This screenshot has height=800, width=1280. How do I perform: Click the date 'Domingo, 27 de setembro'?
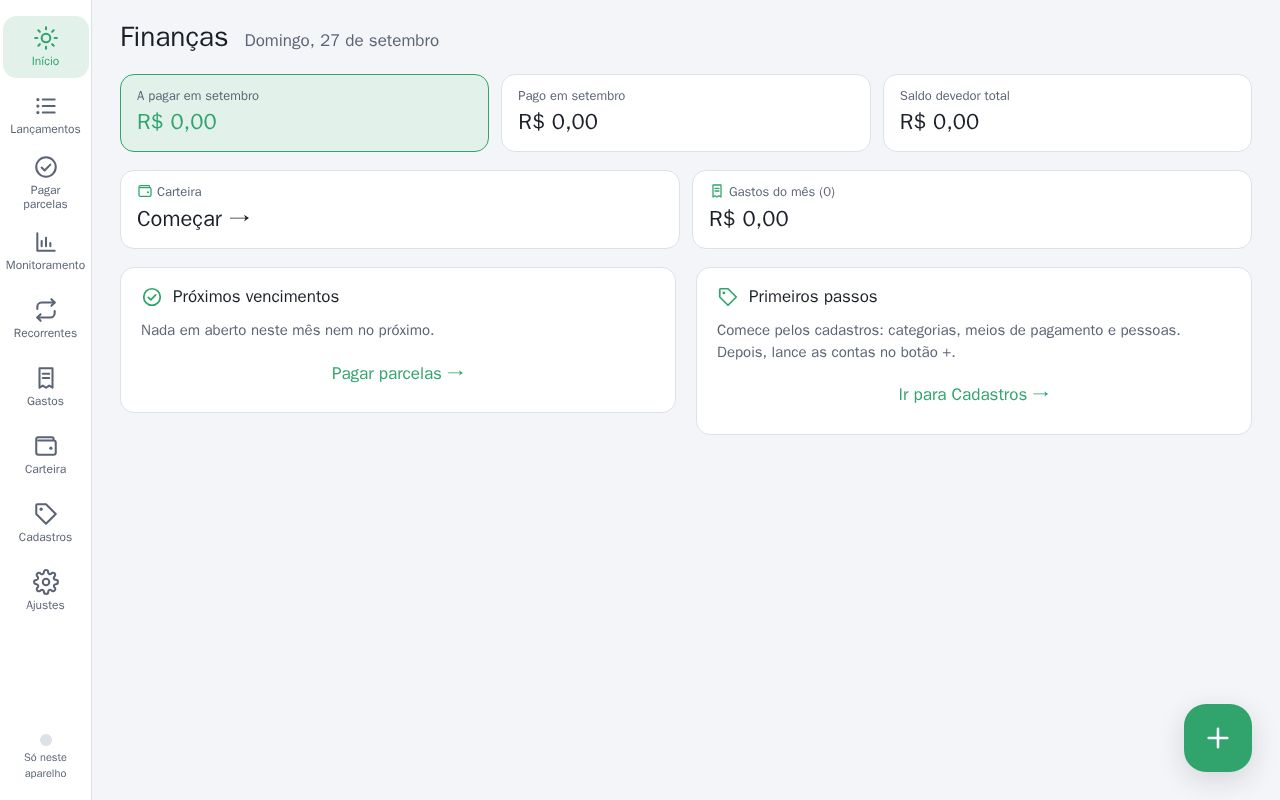click(x=342, y=41)
